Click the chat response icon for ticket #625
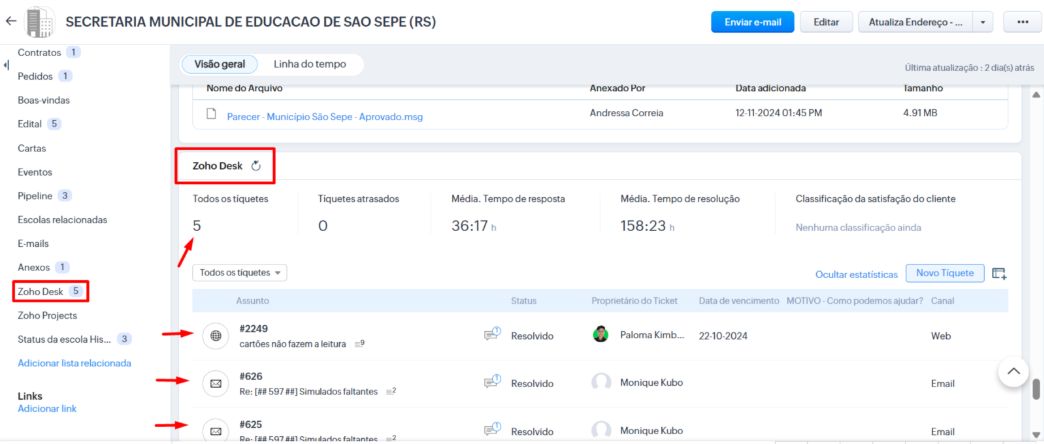 pyautogui.click(x=492, y=429)
